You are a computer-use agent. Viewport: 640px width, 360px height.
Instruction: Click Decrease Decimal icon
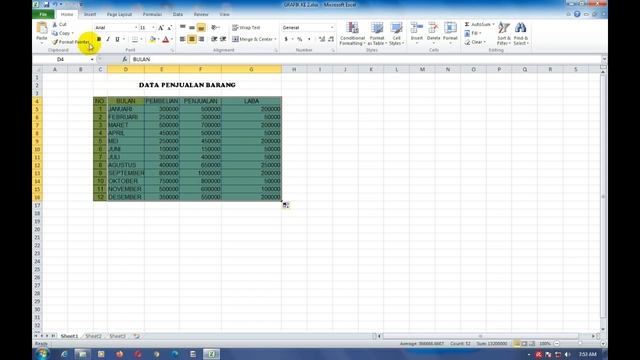click(331, 39)
